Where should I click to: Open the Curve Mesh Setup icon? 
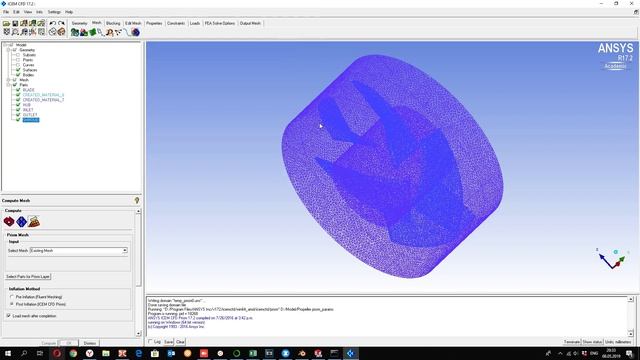(100, 32)
